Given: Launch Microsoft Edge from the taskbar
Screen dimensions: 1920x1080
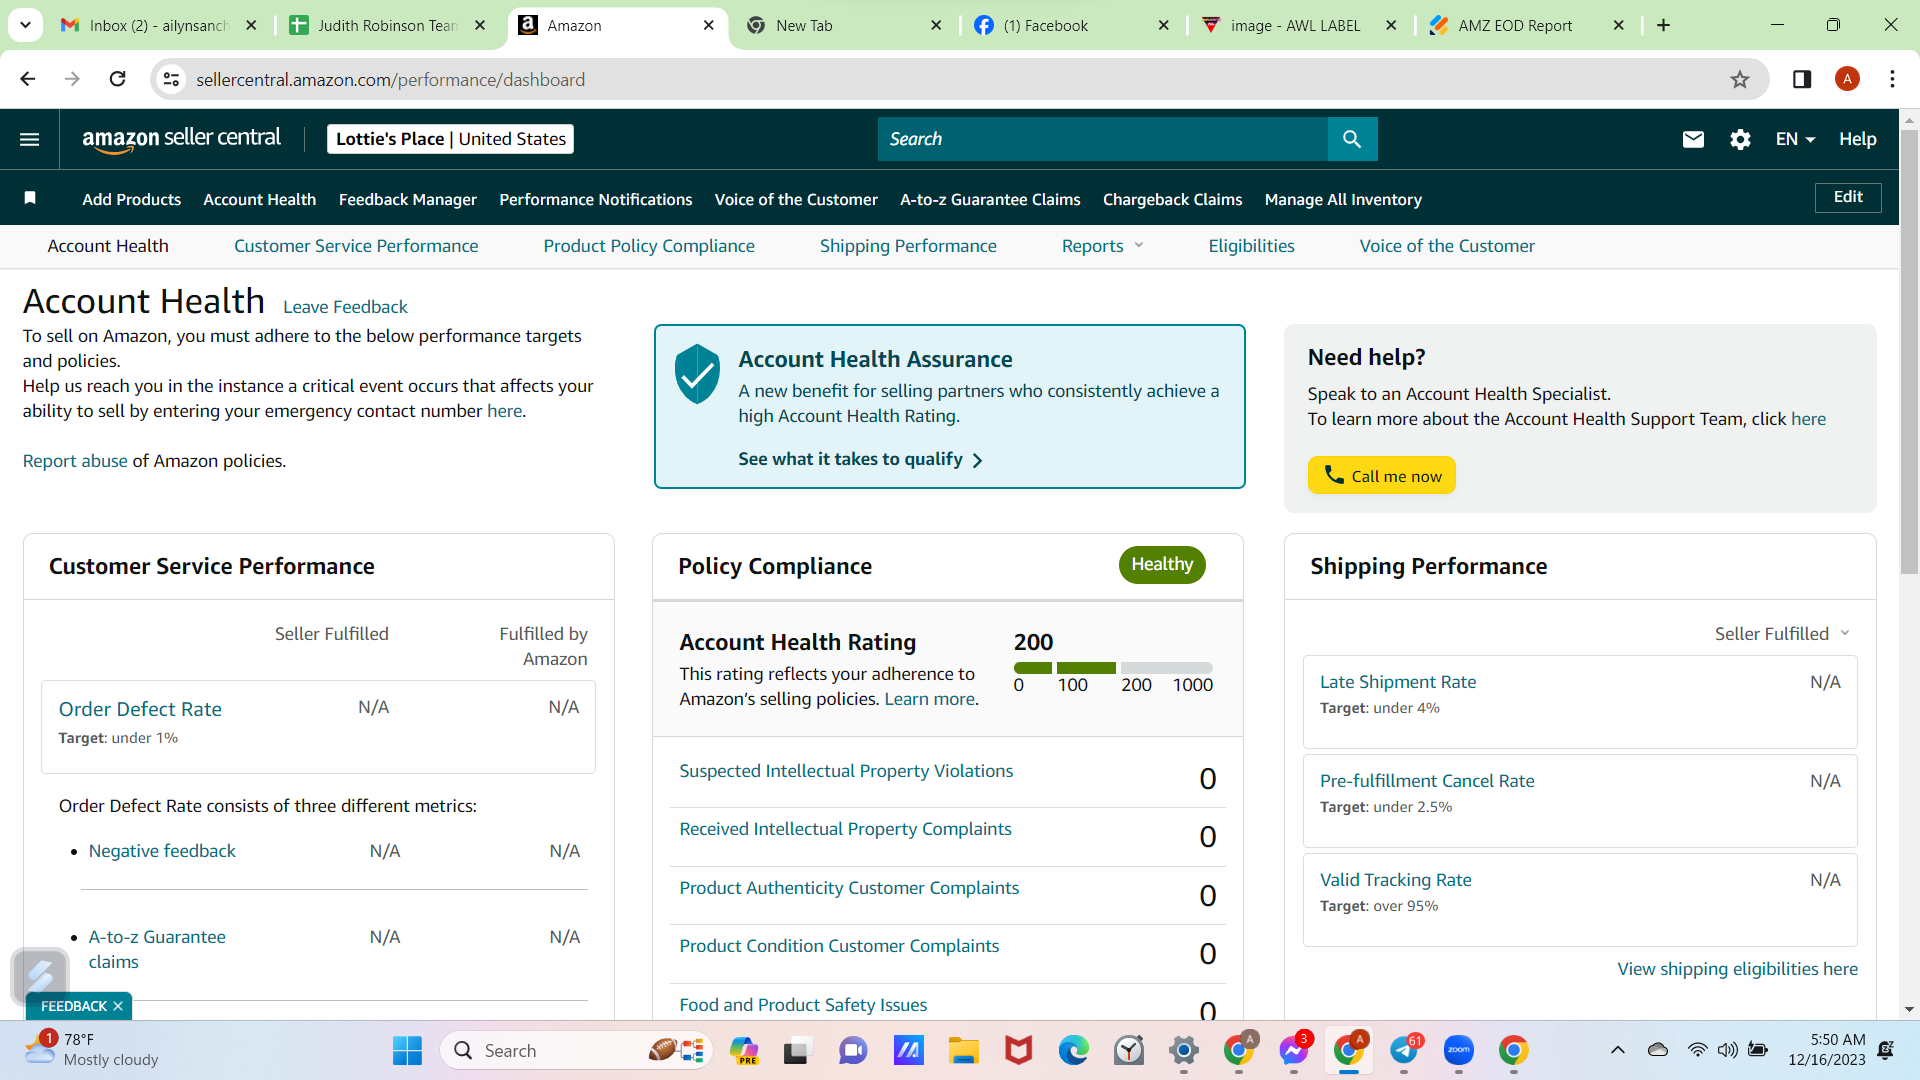Looking at the screenshot, I should tap(1074, 1051).
